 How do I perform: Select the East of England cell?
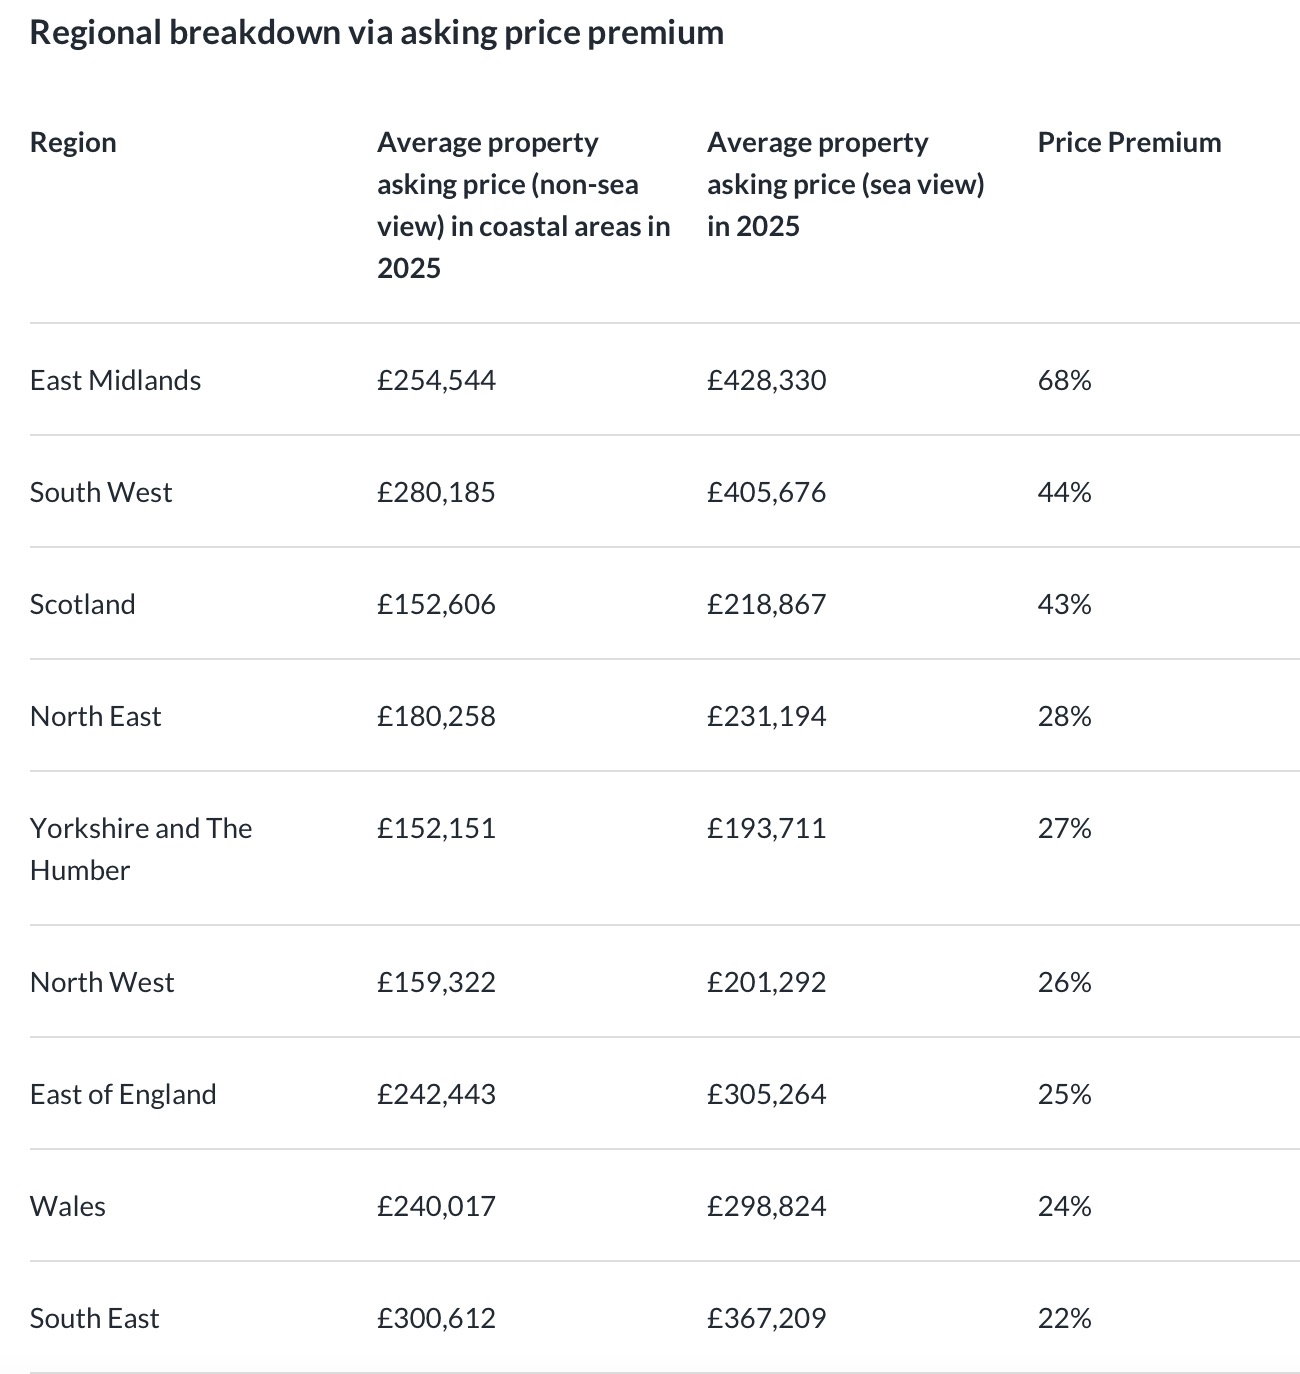(123, 1095)
